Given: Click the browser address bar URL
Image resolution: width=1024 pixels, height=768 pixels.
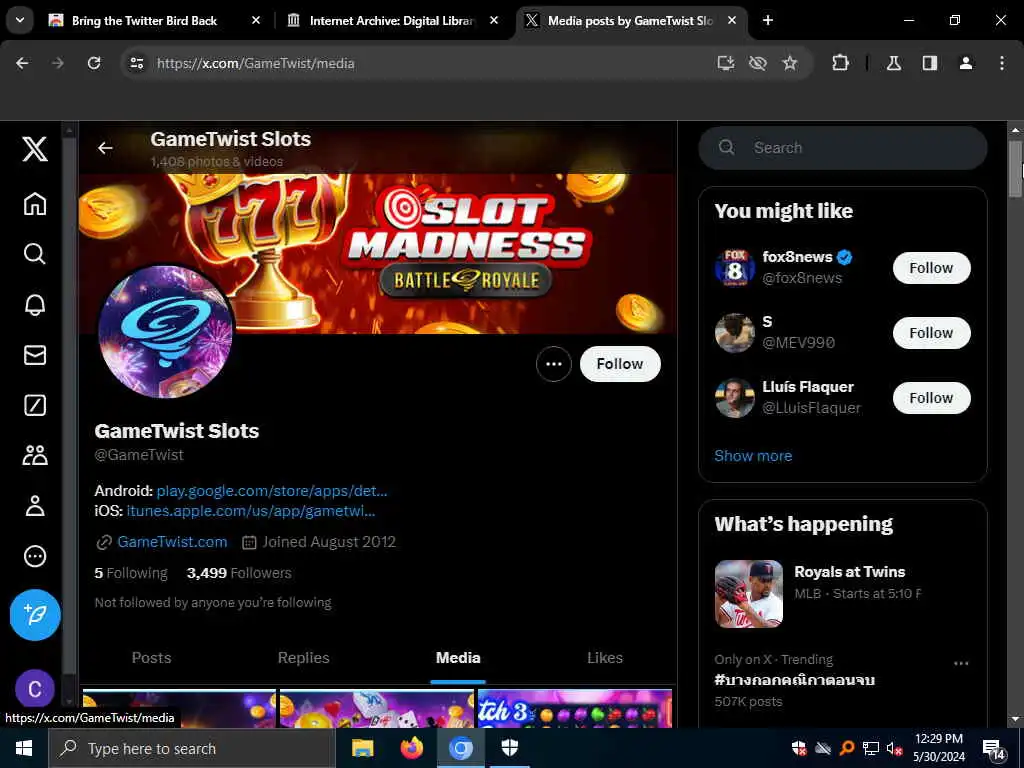Looking at the screenshot, I should click(255, 63).
